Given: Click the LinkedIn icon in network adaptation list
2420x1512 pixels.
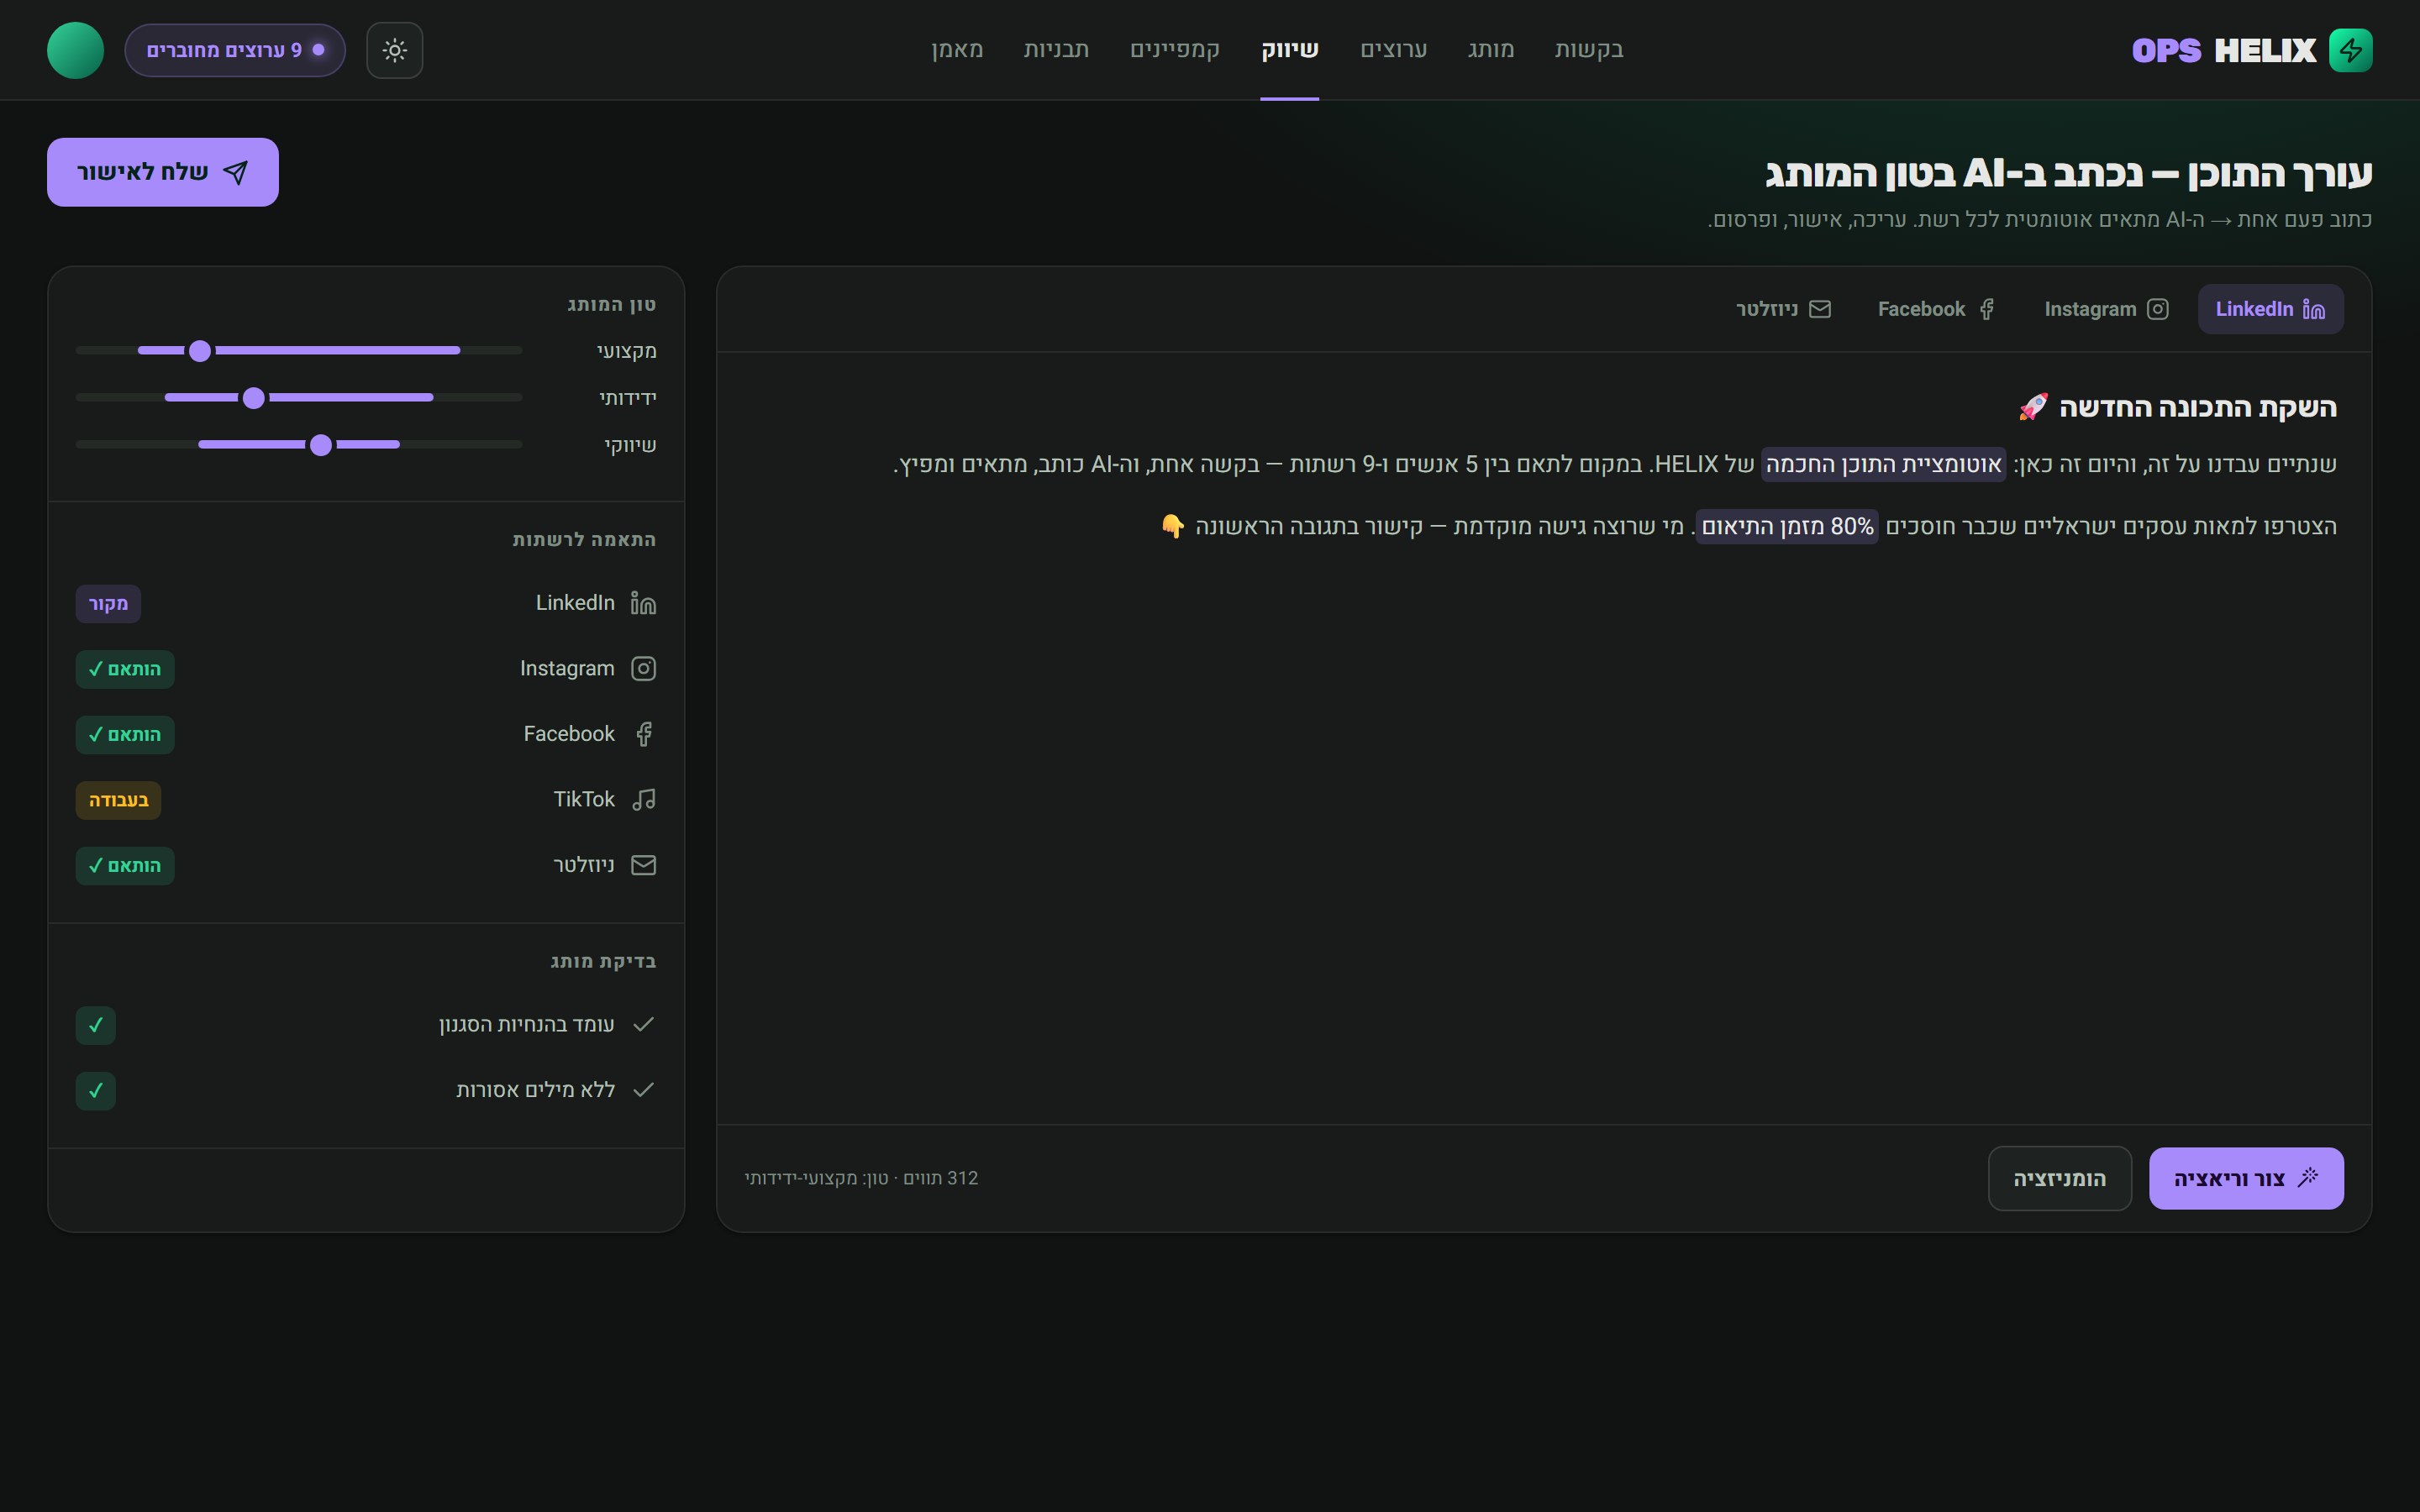Looking at the screenshot, I should tap(644, 603).
